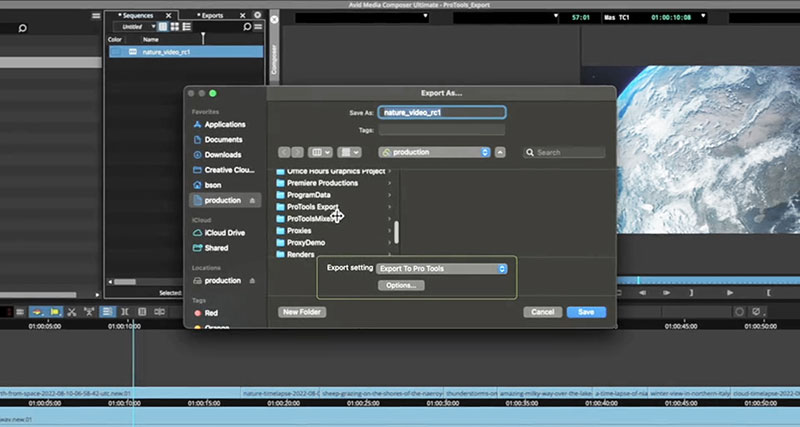This screenshot has height=427, width=800.
Task: Toggle the lift/overwrite red segment mode
Action: coord(37,312)
